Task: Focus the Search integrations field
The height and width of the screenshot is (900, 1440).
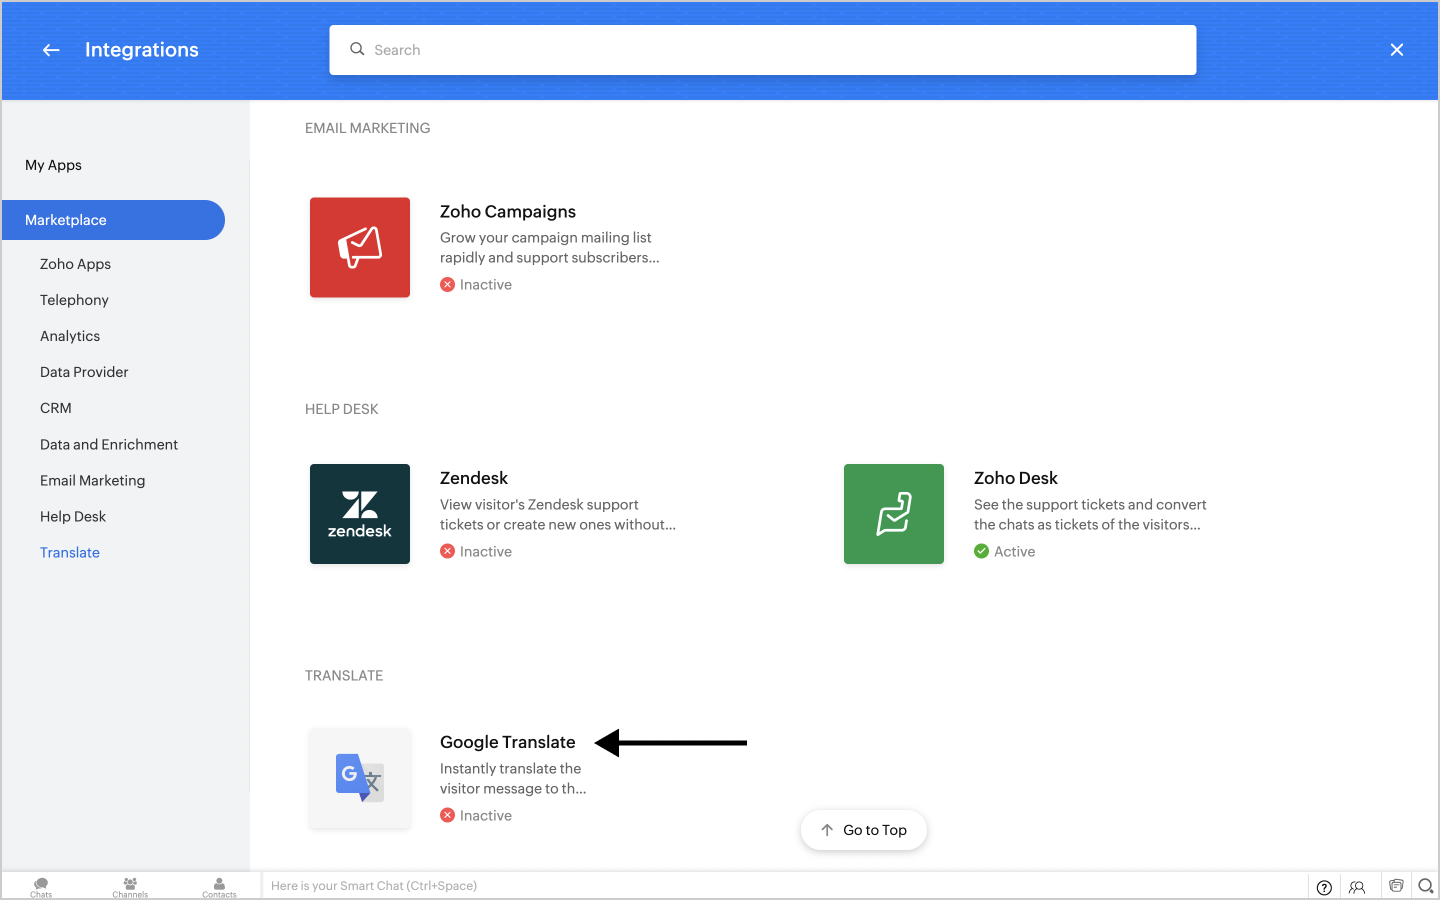Action: 763,50
